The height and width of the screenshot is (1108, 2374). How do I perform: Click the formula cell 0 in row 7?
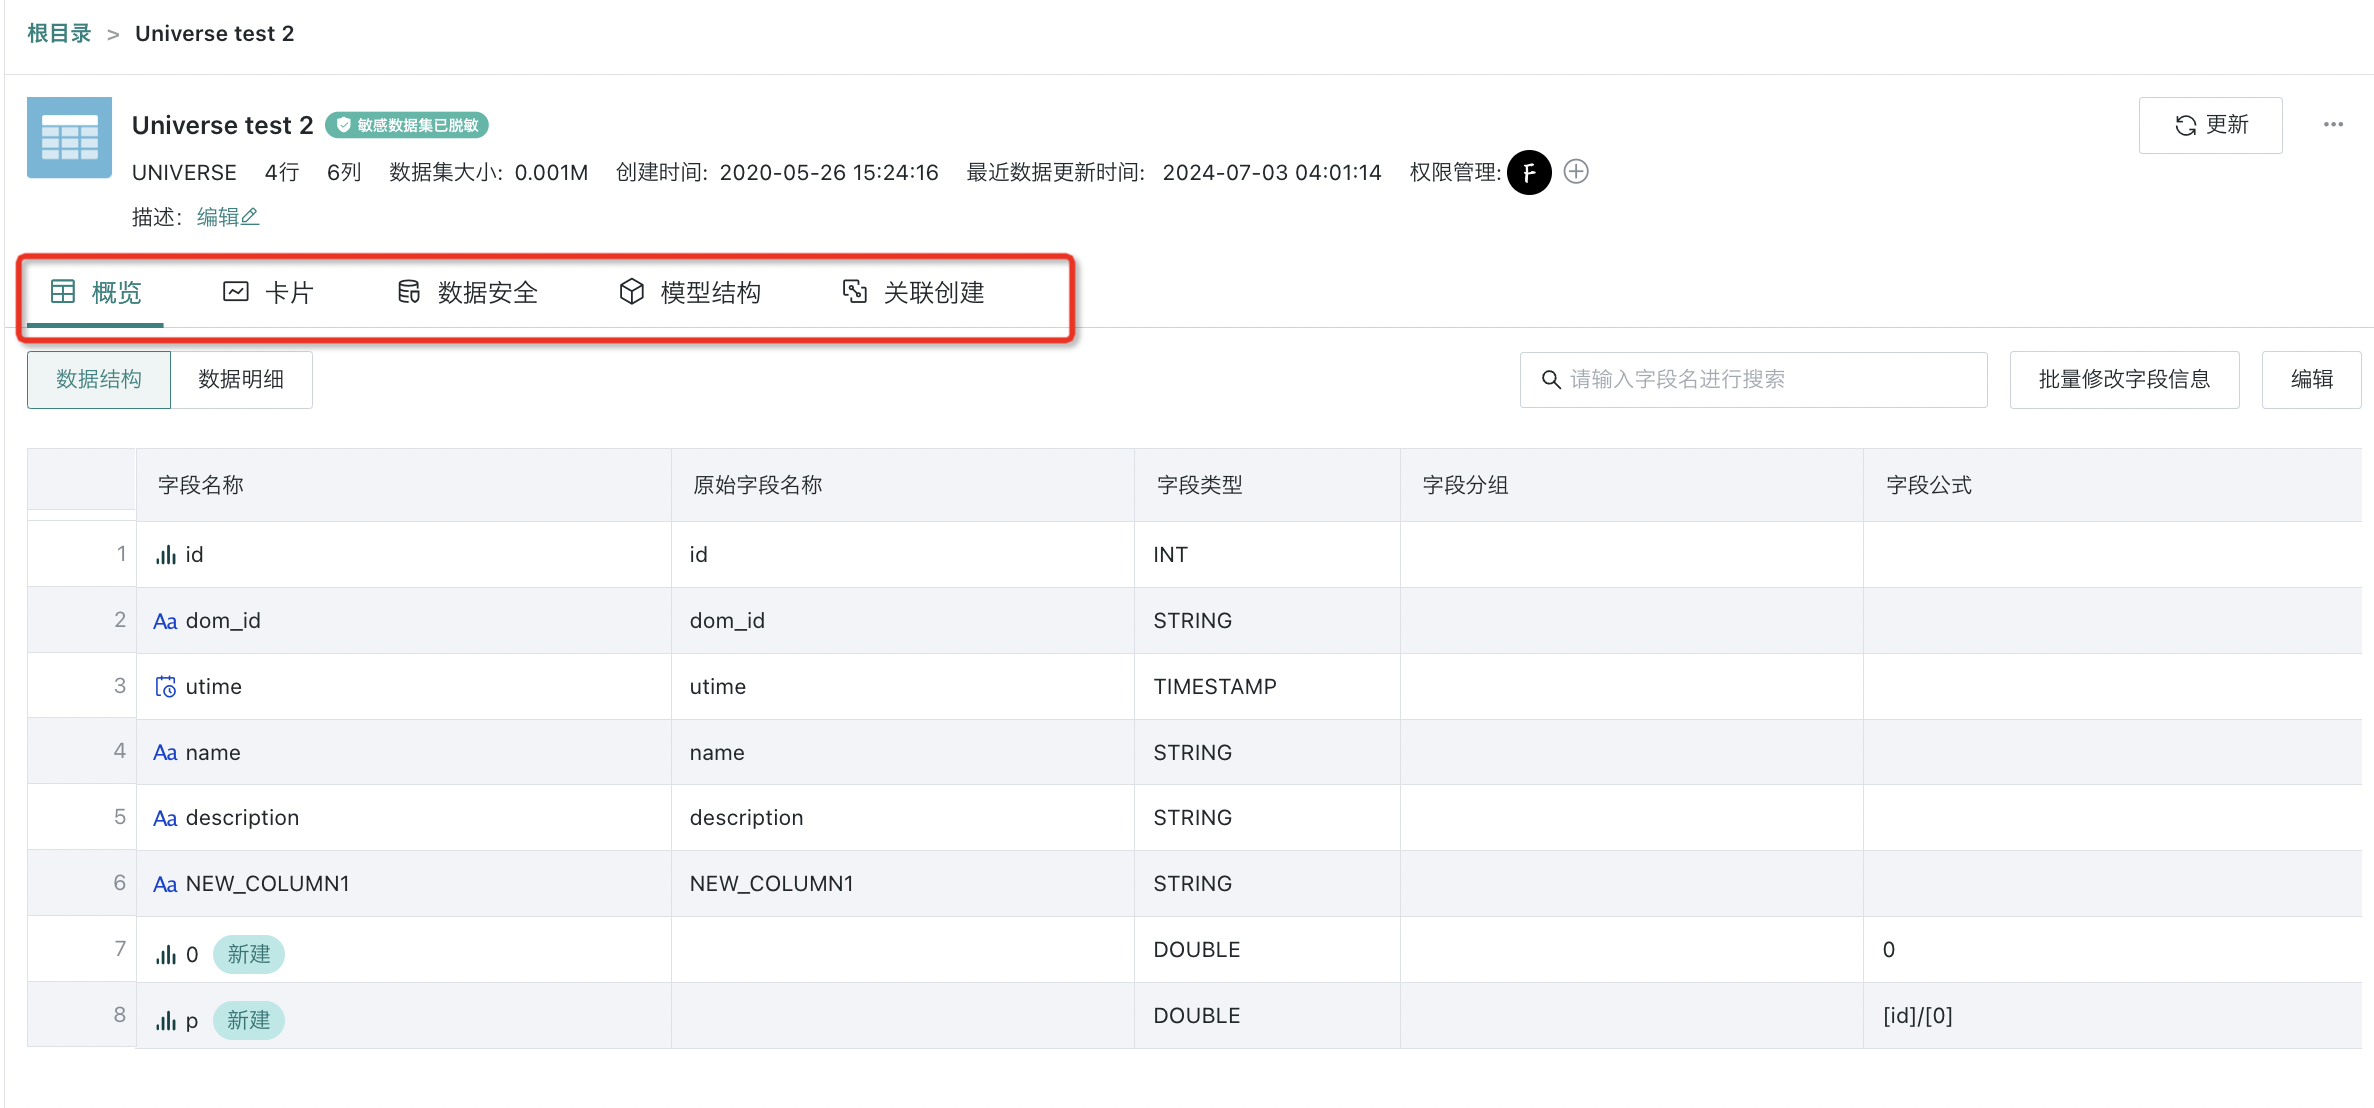(2112, 949)
